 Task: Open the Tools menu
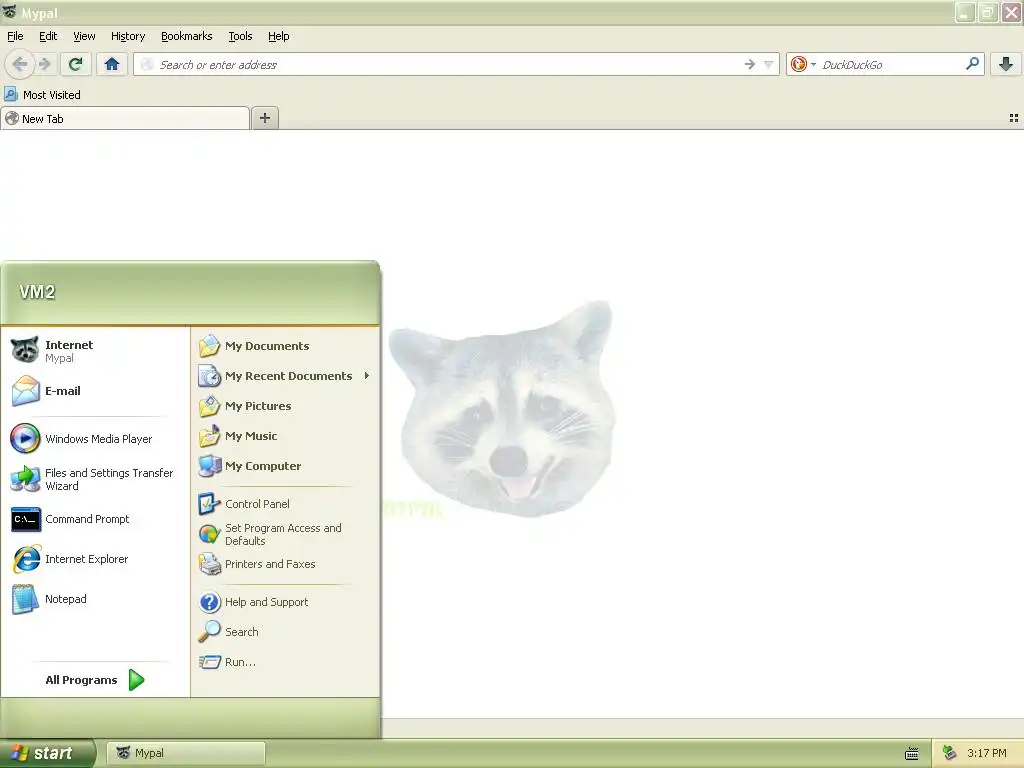[240, 36]
